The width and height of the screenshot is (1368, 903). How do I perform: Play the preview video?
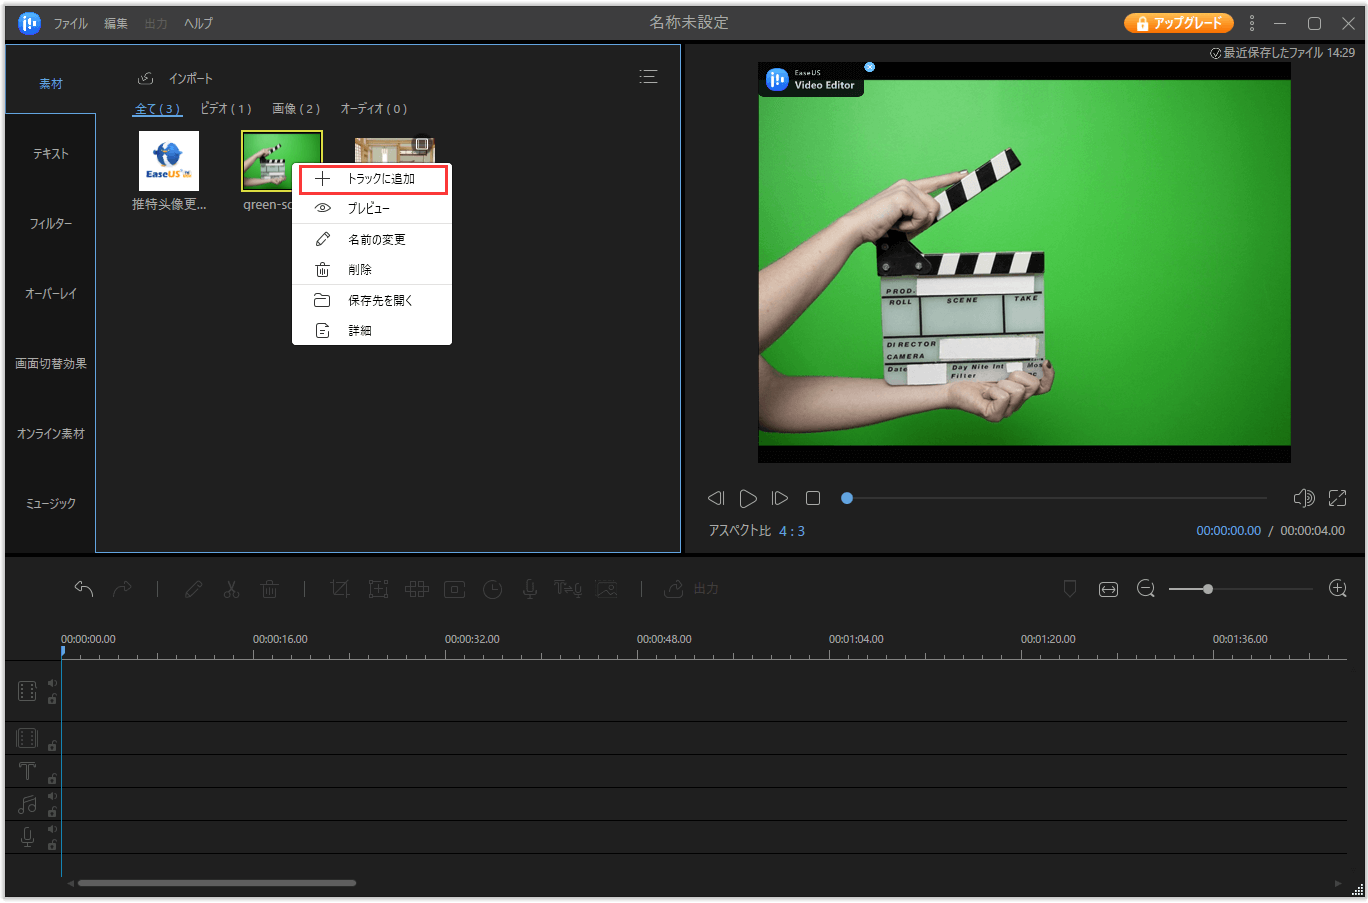click(x=748, y=498)
